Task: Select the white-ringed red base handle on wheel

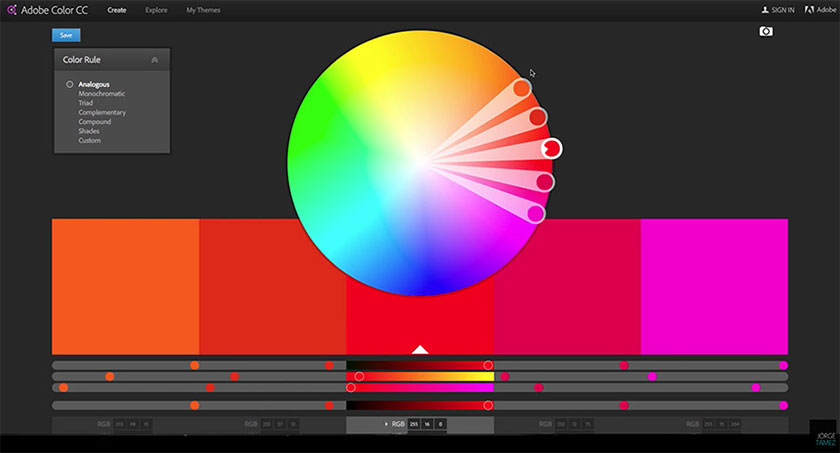Action: click(x=551, y=149)
